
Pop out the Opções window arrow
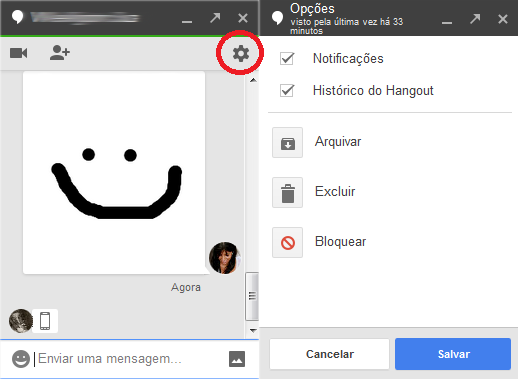pos(475,19)
